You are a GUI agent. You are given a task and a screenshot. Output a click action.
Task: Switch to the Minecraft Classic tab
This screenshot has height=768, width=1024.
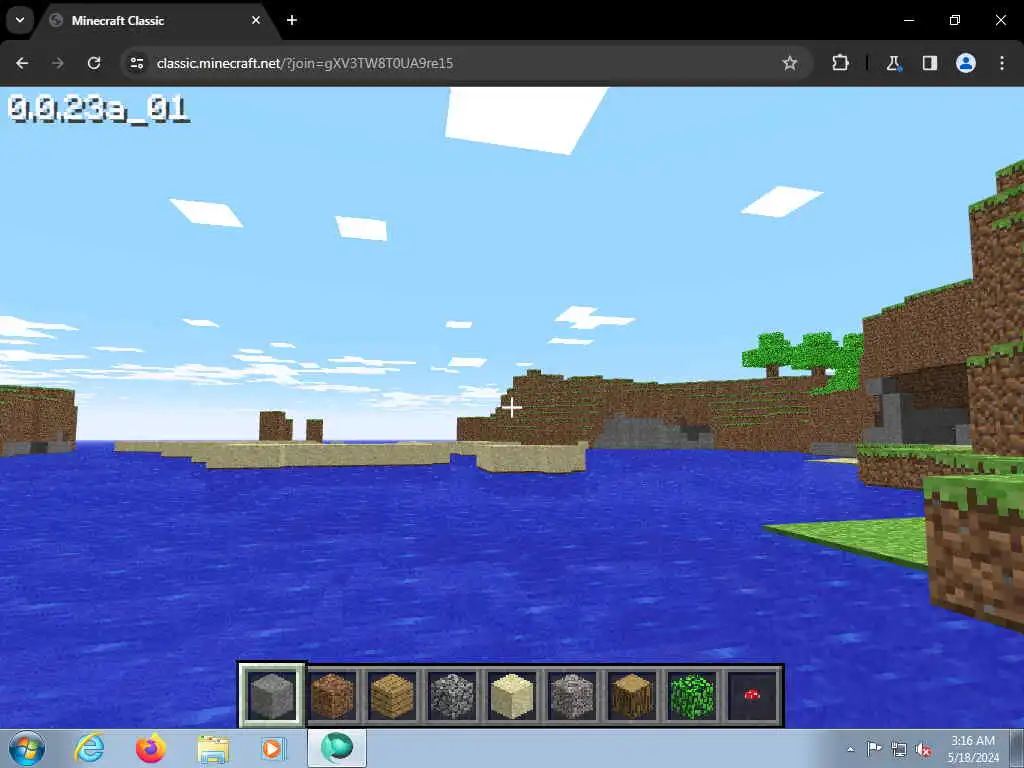(x=157, y=20)
